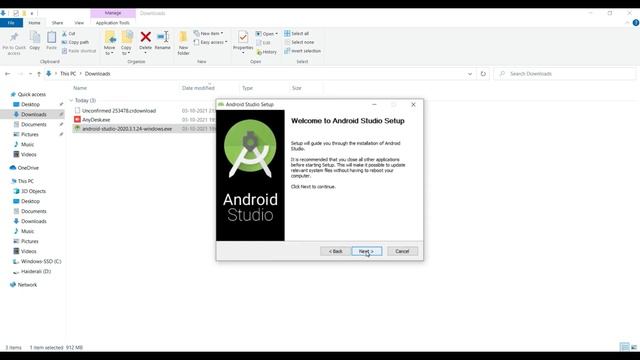This screenshot has height=360, width=640.
Task: Switch to details view icon in status bar
Action: point(624,347)
